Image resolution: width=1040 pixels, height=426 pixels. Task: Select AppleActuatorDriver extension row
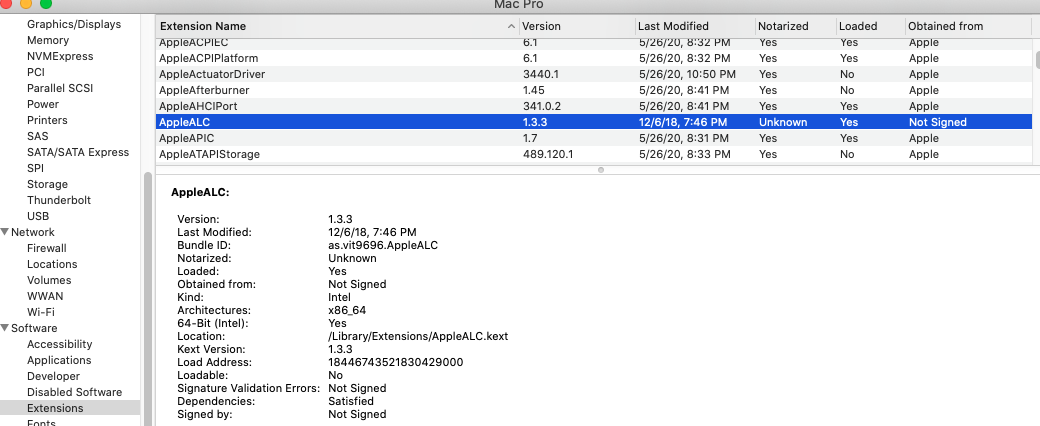click(x=594, y=74)
